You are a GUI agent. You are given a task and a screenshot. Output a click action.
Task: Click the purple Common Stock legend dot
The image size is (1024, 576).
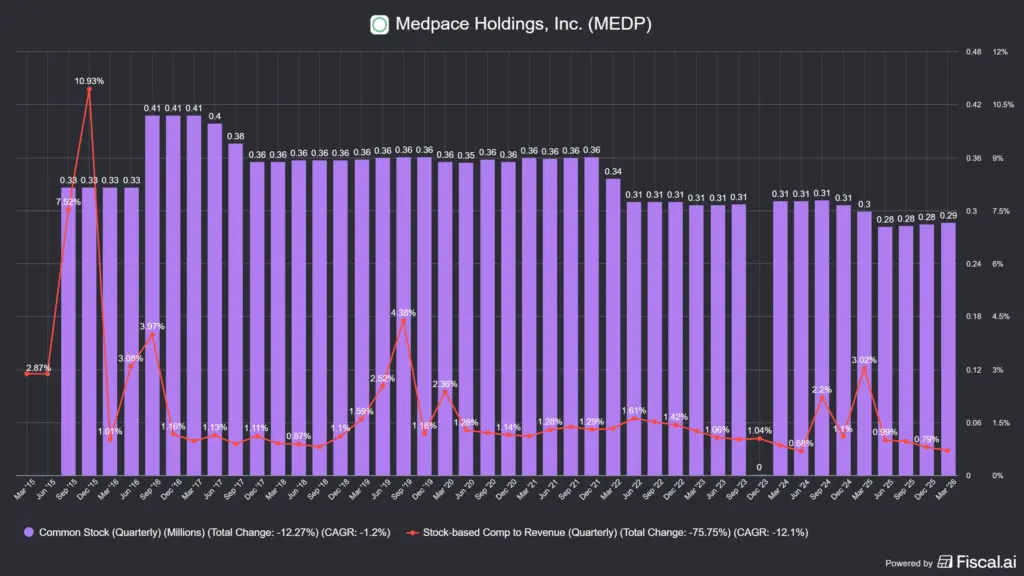click(29, 532)
